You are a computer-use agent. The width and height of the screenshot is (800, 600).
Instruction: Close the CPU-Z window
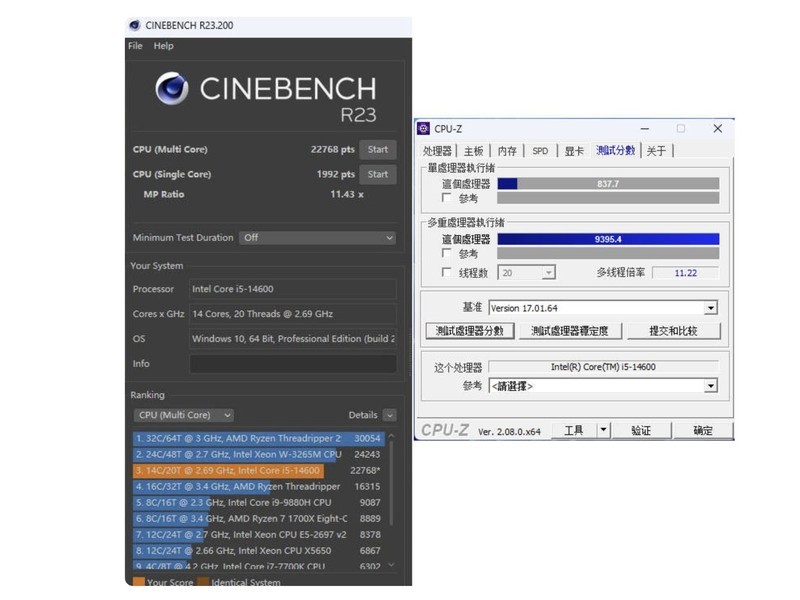pyautogui.click(x=717, y=129)
